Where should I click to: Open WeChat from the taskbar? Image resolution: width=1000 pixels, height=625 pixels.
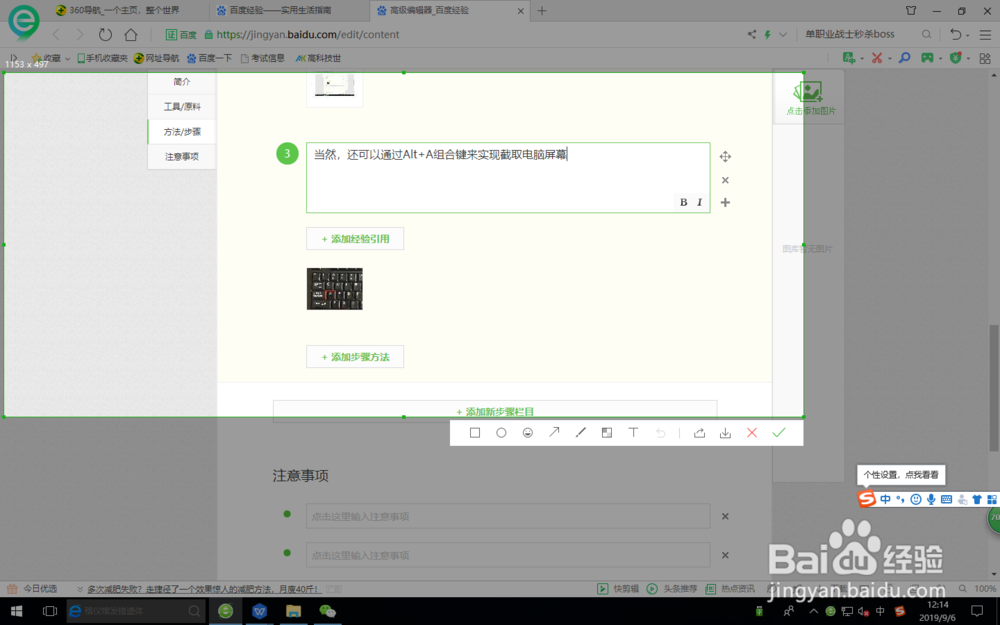point(327,611)
